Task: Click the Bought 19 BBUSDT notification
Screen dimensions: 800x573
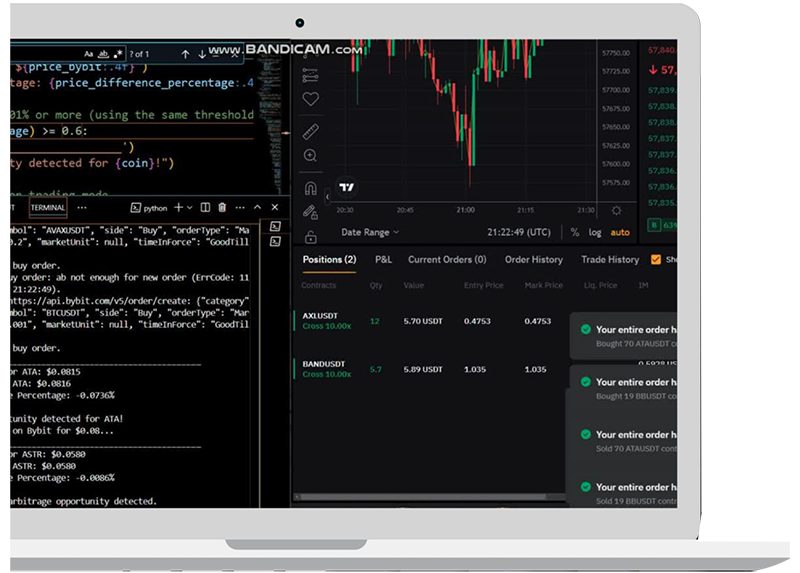Action: click(x=623, y=389)
